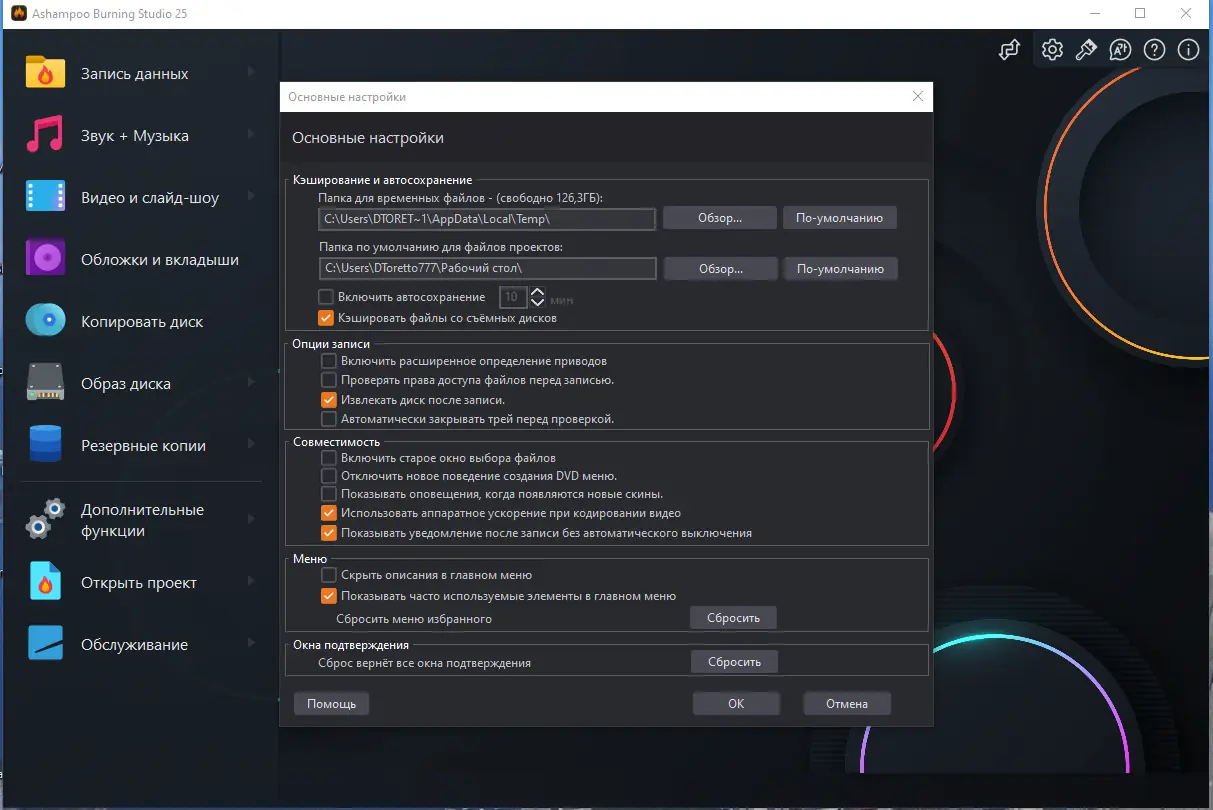This screenshot has width=1213, height=810.
Task: Open the Обслуживание menu item
Action: pos(140,644)
